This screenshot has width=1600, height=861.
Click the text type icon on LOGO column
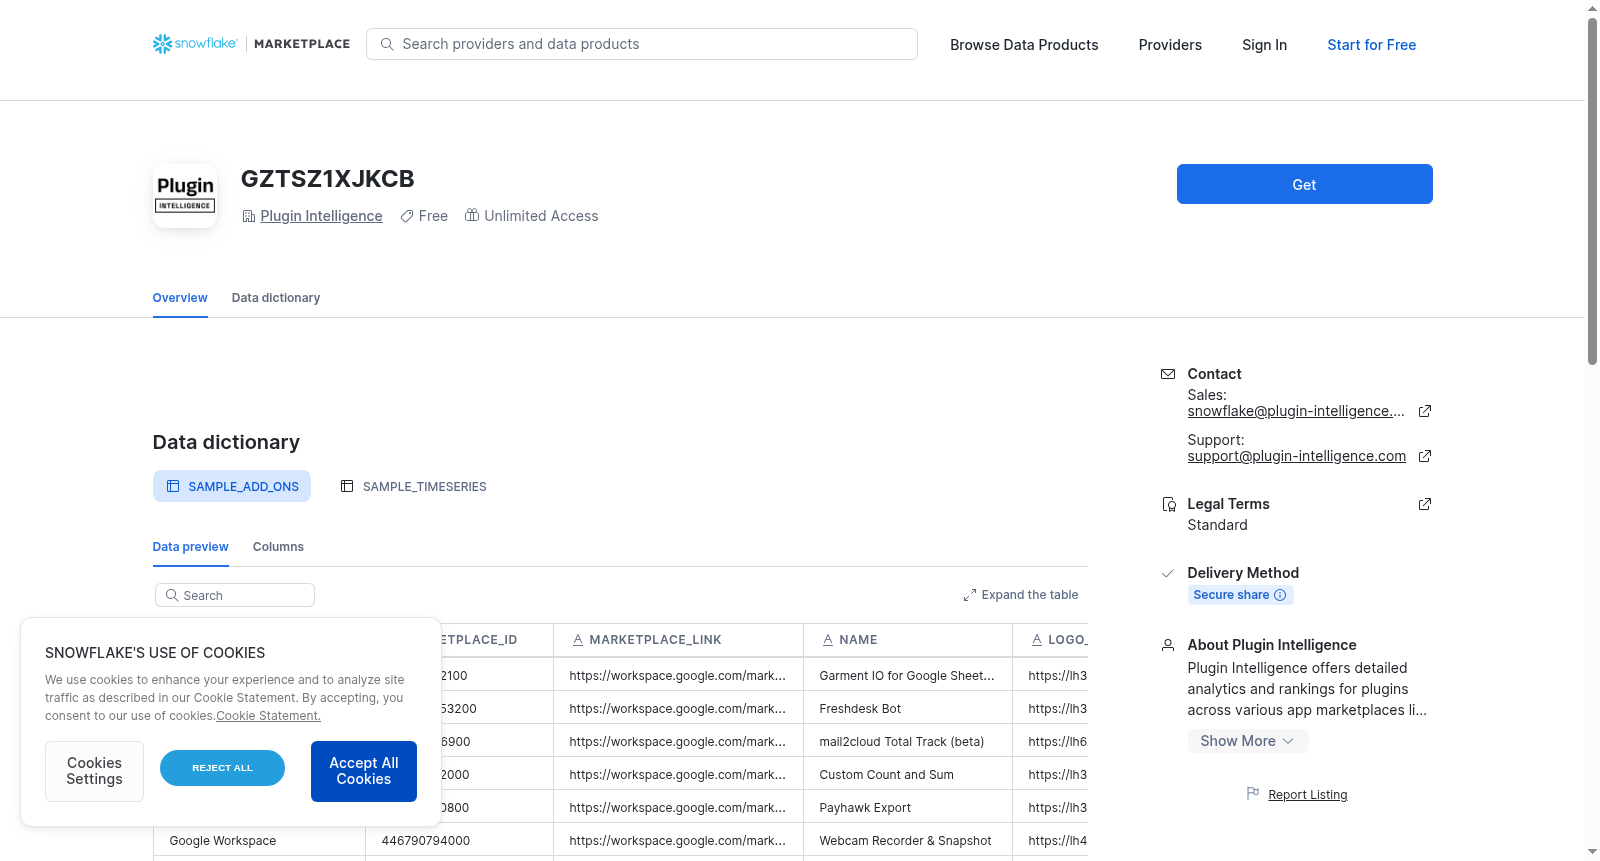pyautogui.click(x=1037, y=640)
